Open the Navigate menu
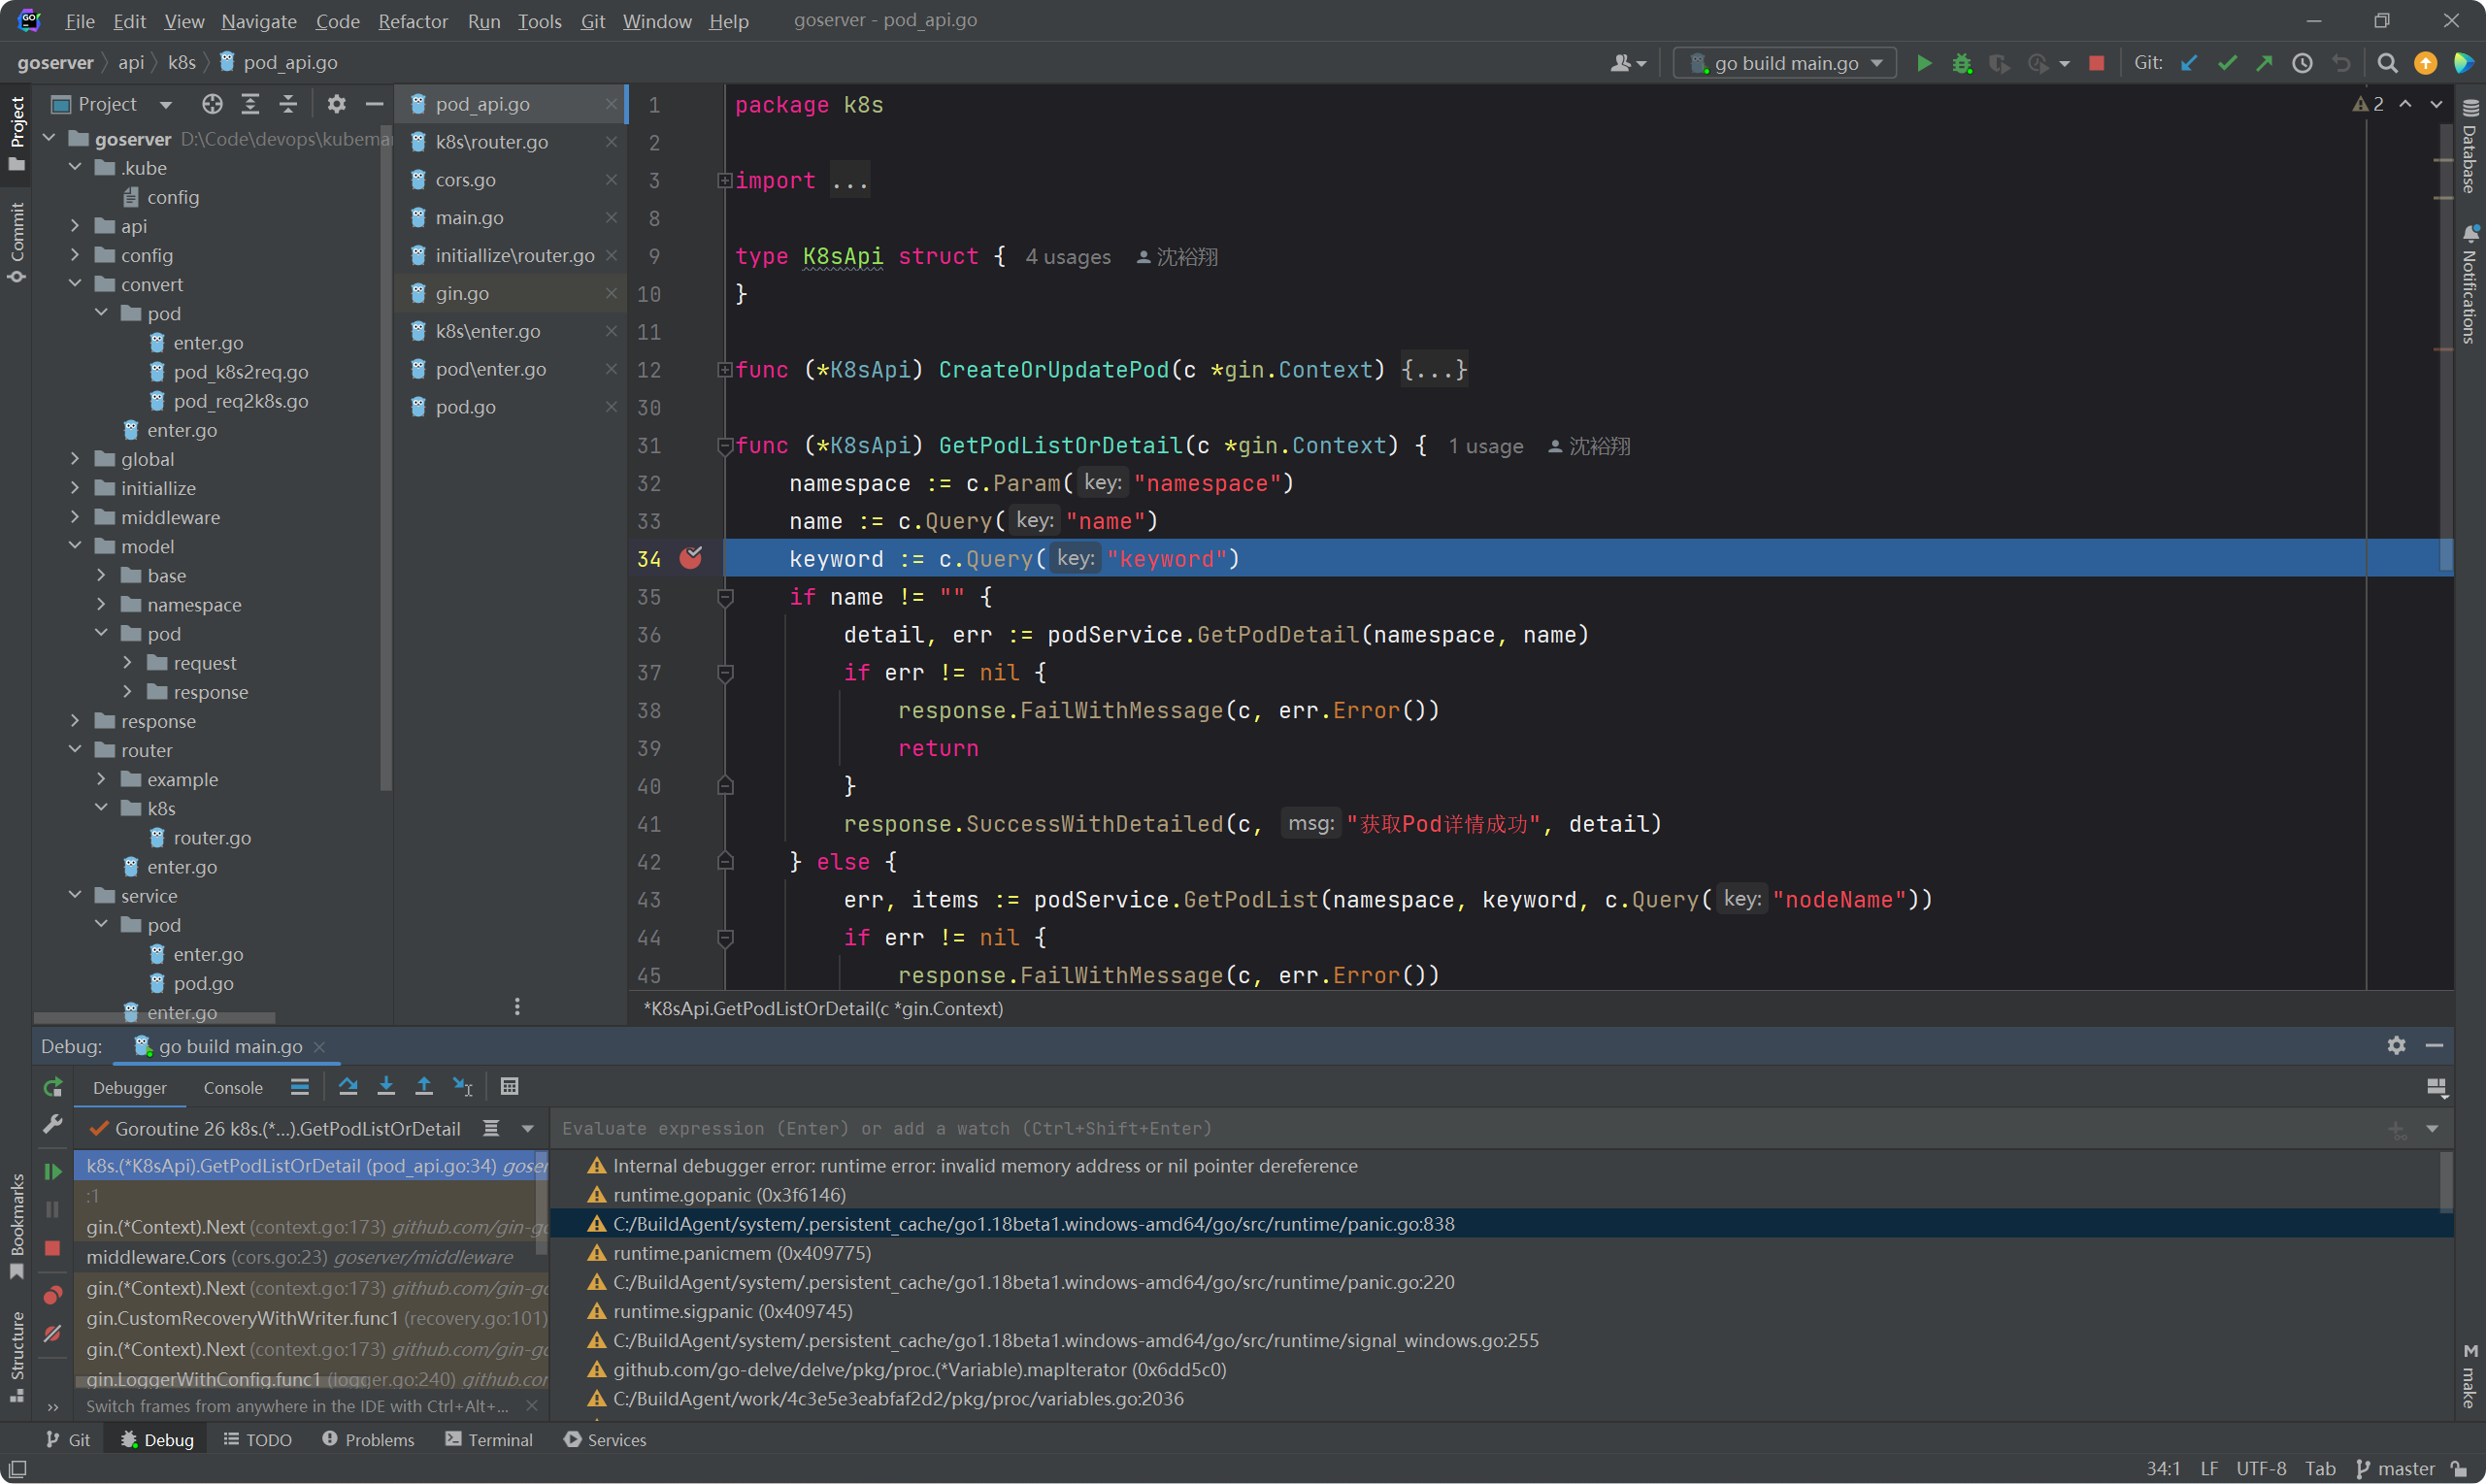Image resolution: width=2486 pixels, height=1484 pixels. tap(259, 21)
